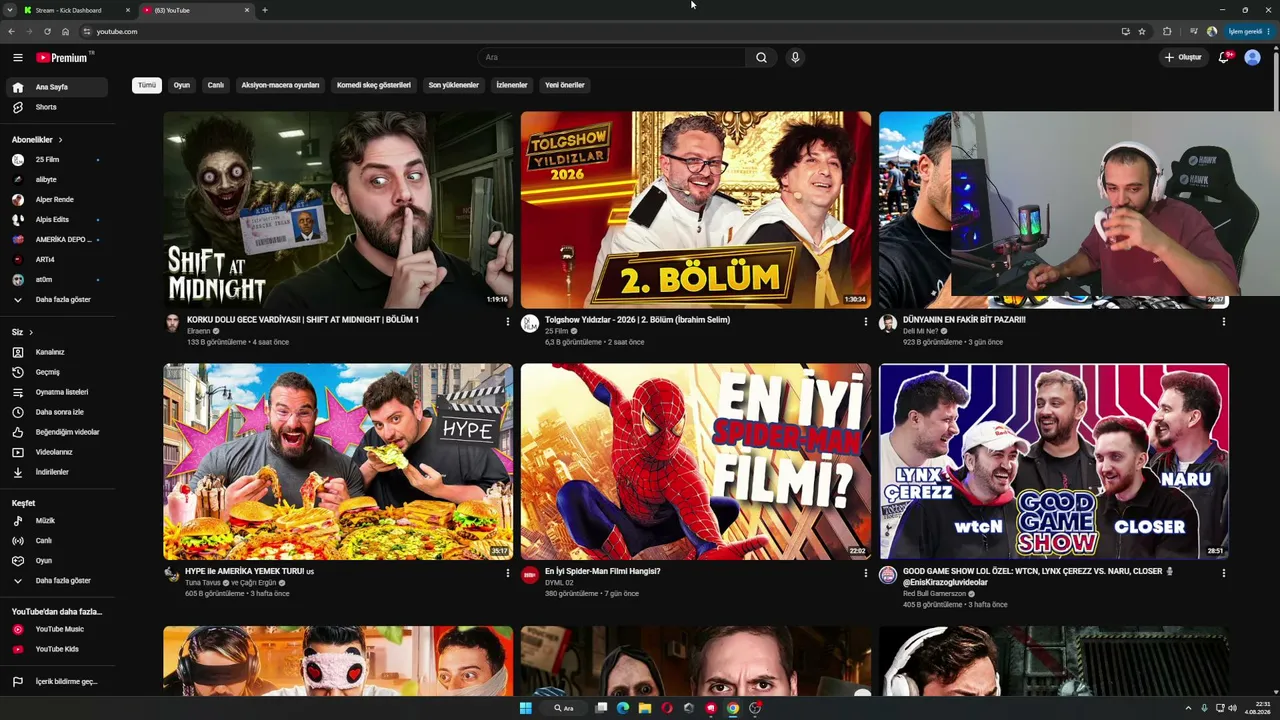
Task: Open the Alper Rende subscription channel
Action: pos(59,200)
